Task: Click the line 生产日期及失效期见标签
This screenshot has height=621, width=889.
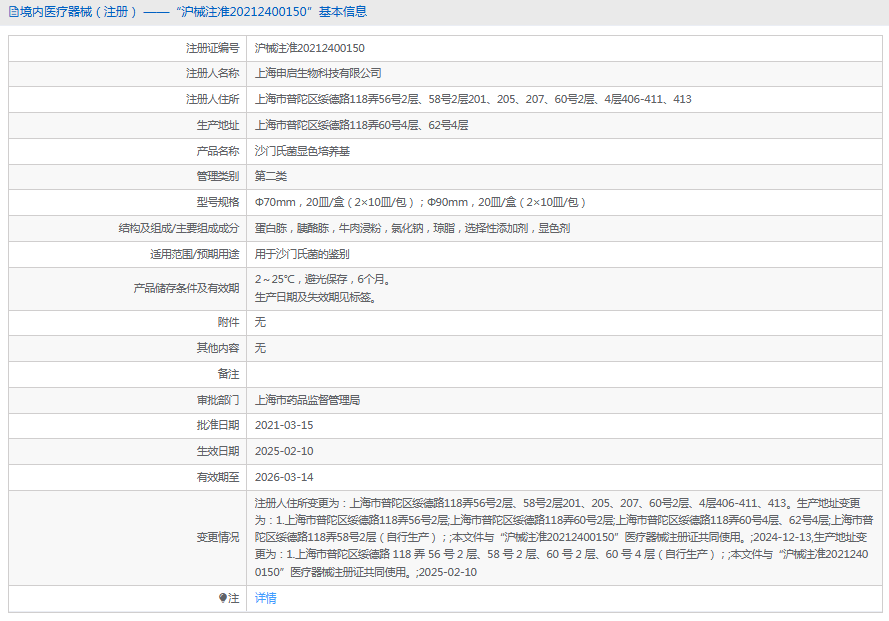Action: pyautogui.click(x=316, y=298)
